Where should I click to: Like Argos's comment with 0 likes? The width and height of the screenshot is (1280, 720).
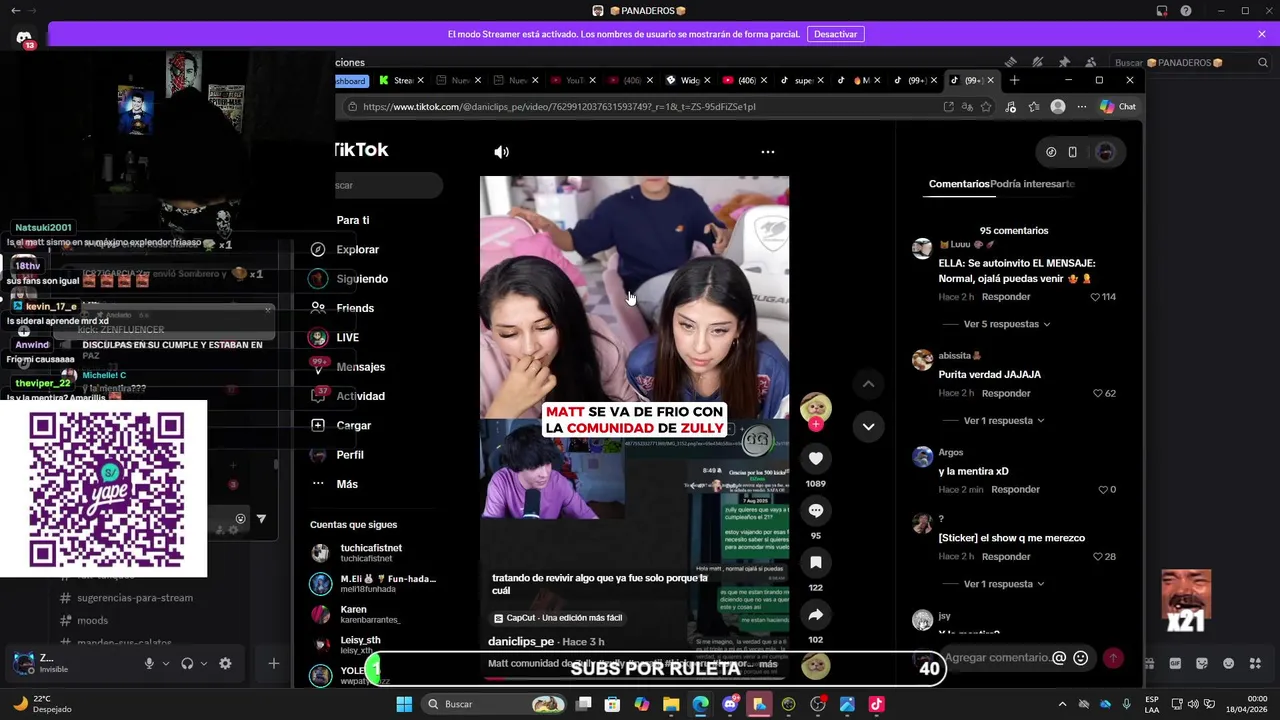[1103, 490]
